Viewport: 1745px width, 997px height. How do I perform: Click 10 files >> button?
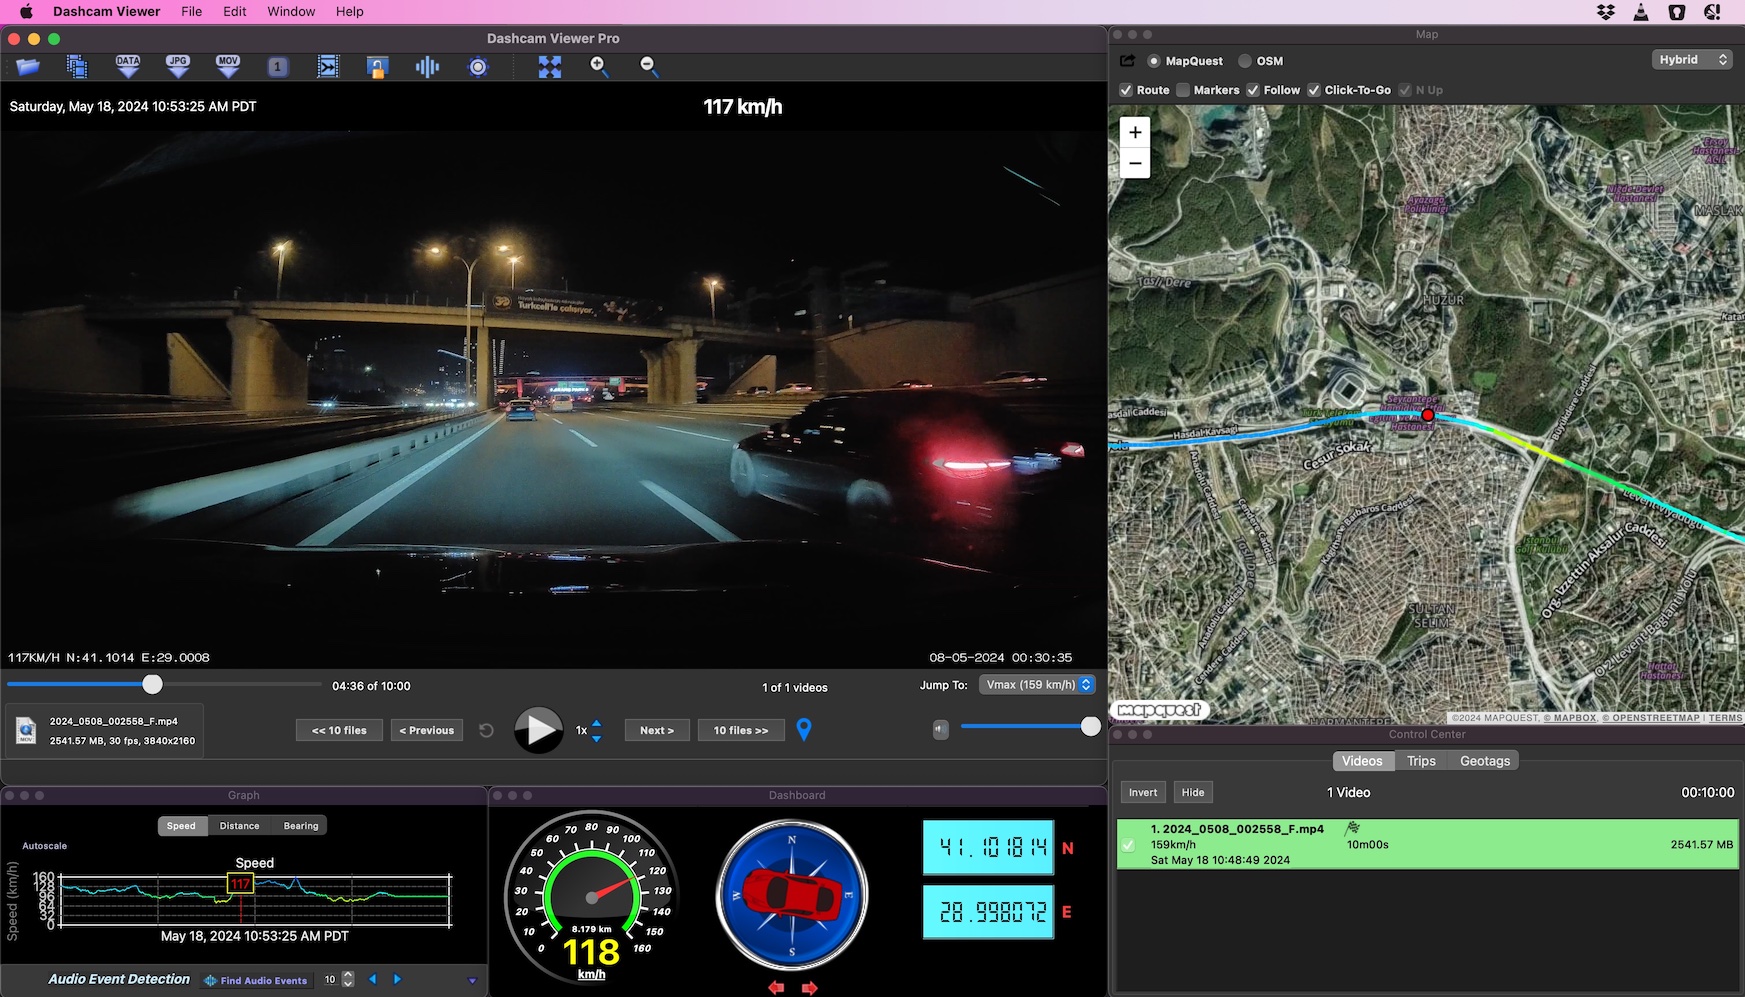pos(741,731)
